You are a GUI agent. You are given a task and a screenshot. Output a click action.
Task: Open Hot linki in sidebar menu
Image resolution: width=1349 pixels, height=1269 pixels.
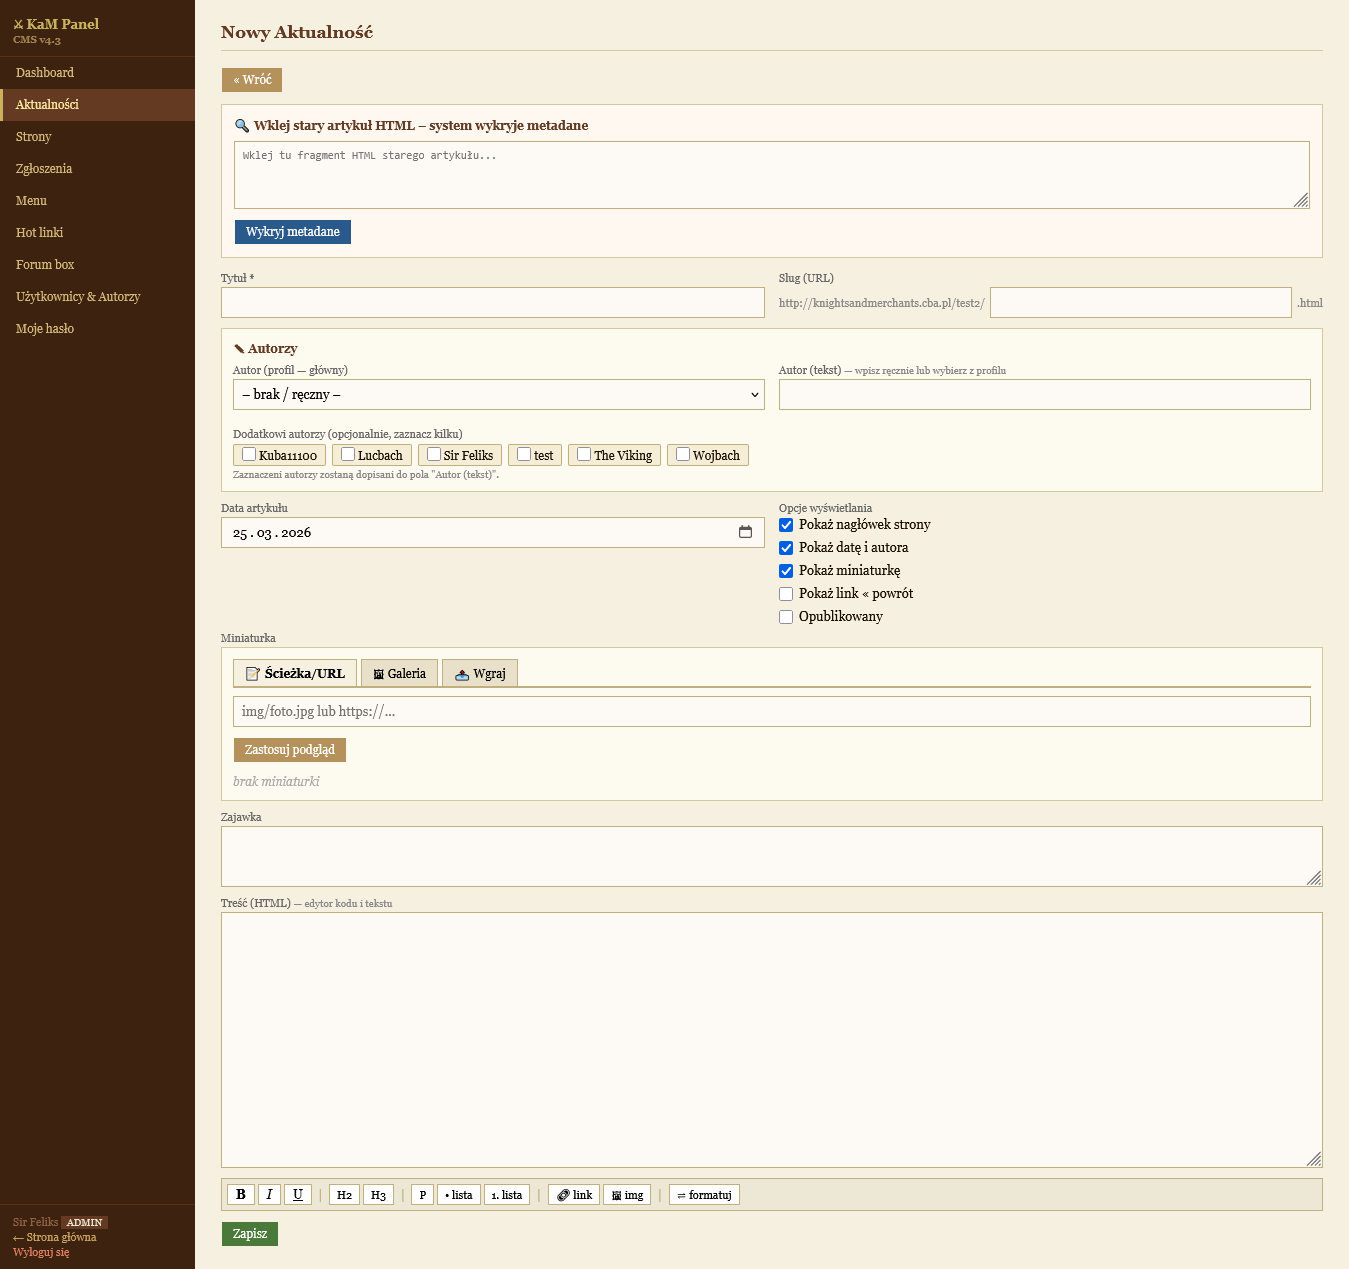tap(40, 233)
